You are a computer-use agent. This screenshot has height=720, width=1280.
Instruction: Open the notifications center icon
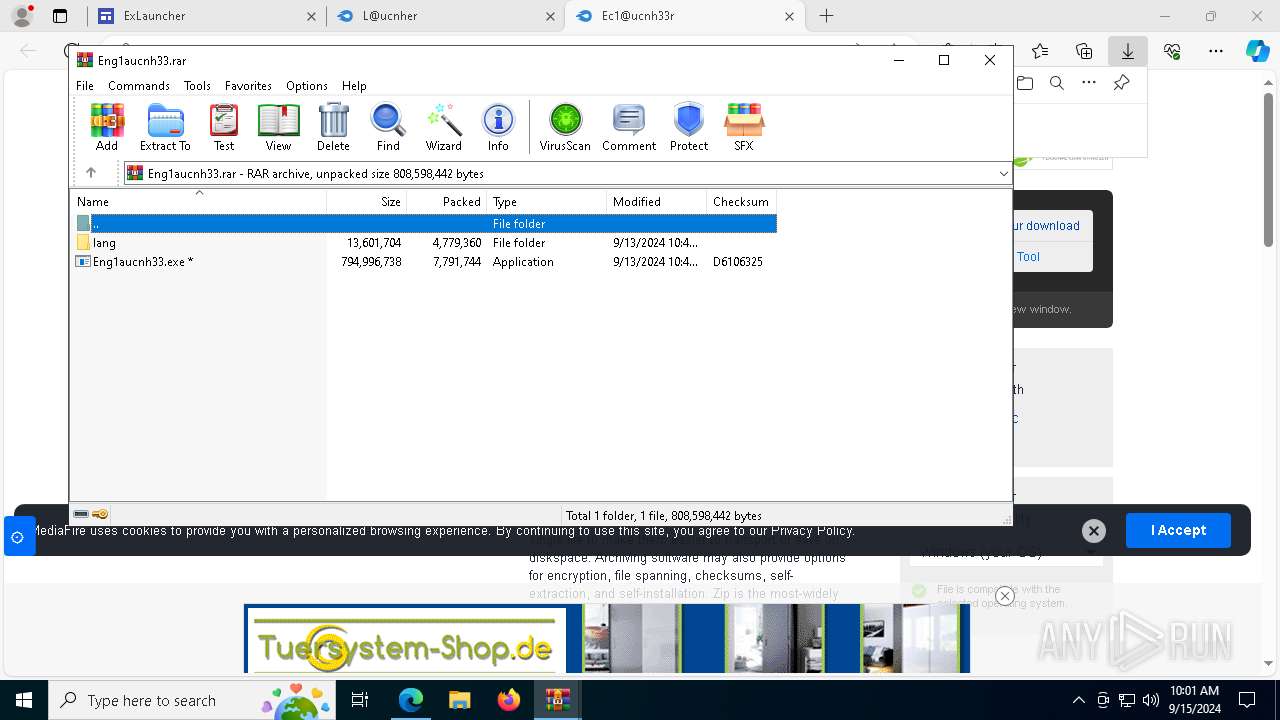click(1247, 700)
